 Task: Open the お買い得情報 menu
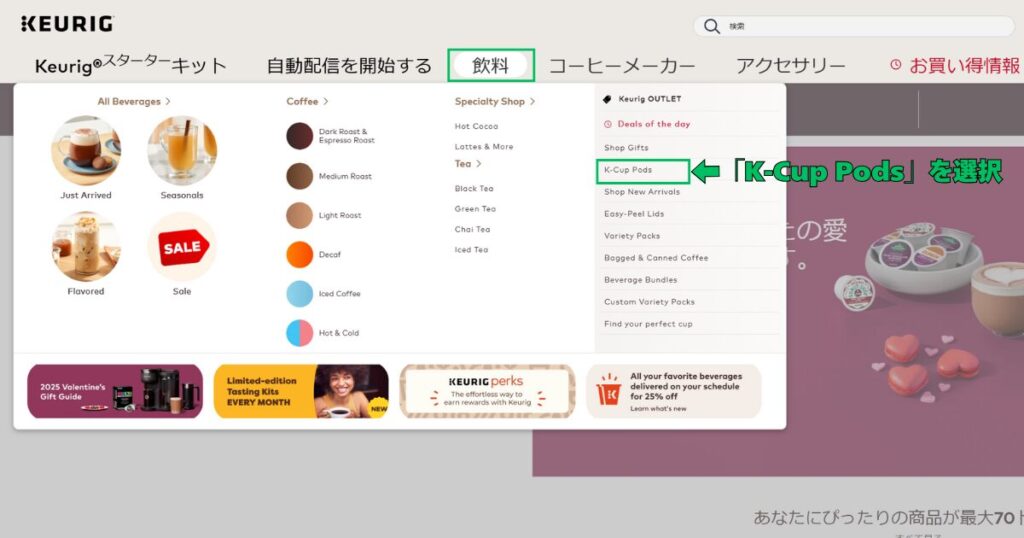pyautogui.click(x=964, y=65)
